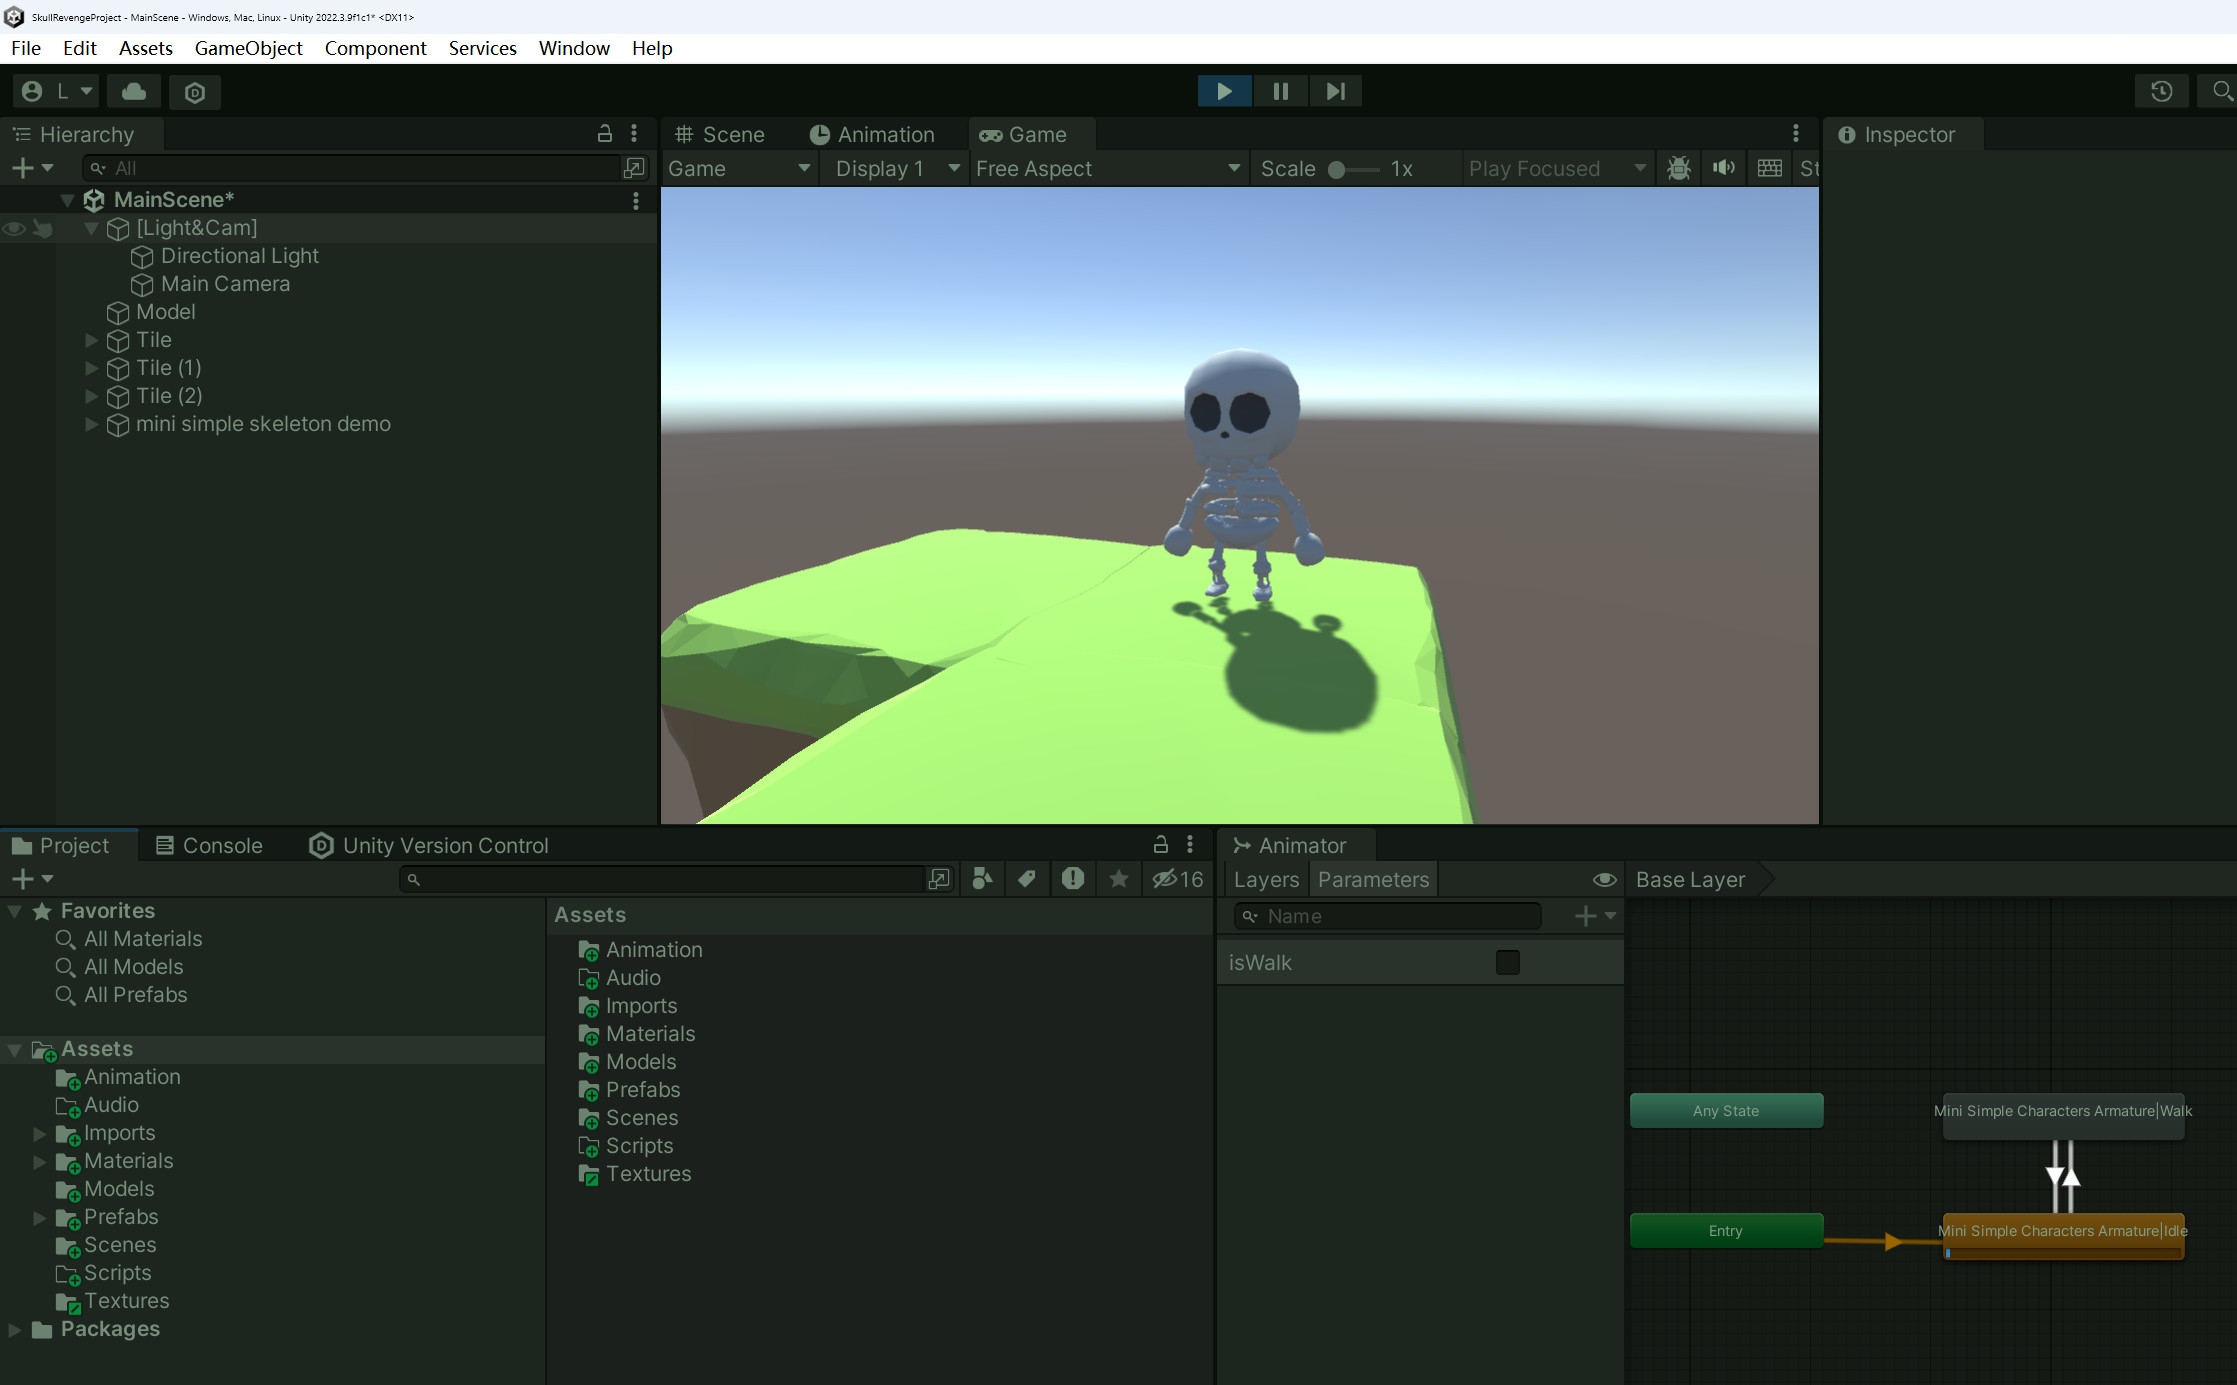Expand mini simple skeleton demo object
This screenshot has width=2237, height=1385.
pos(91,424)
